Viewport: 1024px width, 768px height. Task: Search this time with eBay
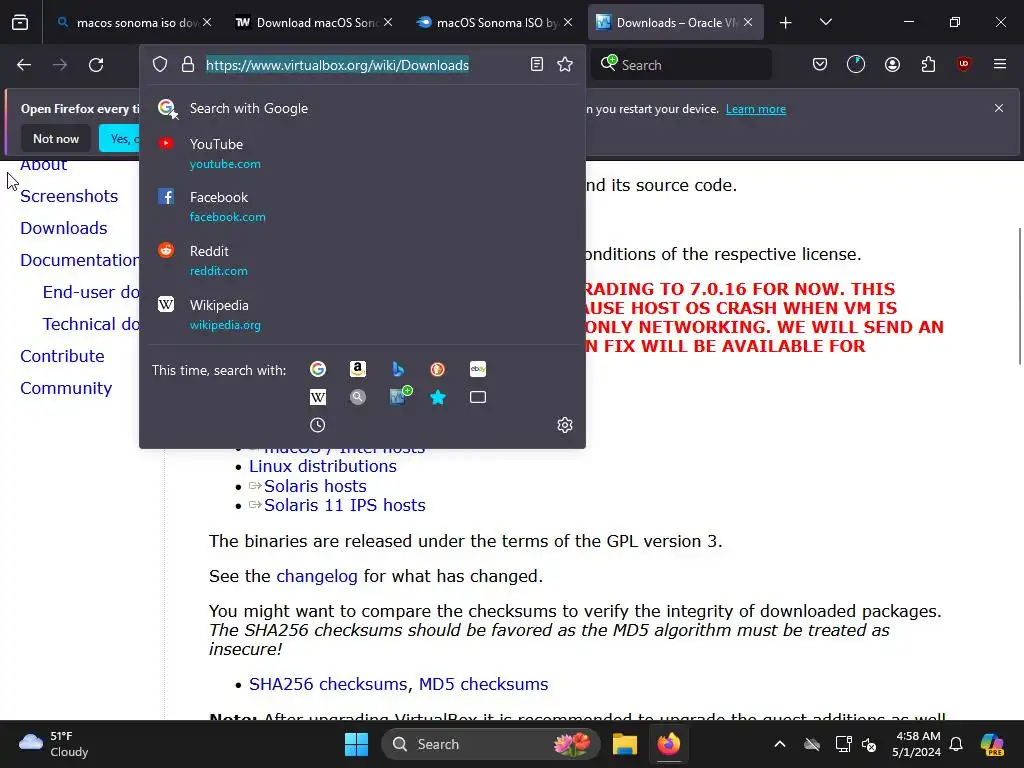pos(478,370)
